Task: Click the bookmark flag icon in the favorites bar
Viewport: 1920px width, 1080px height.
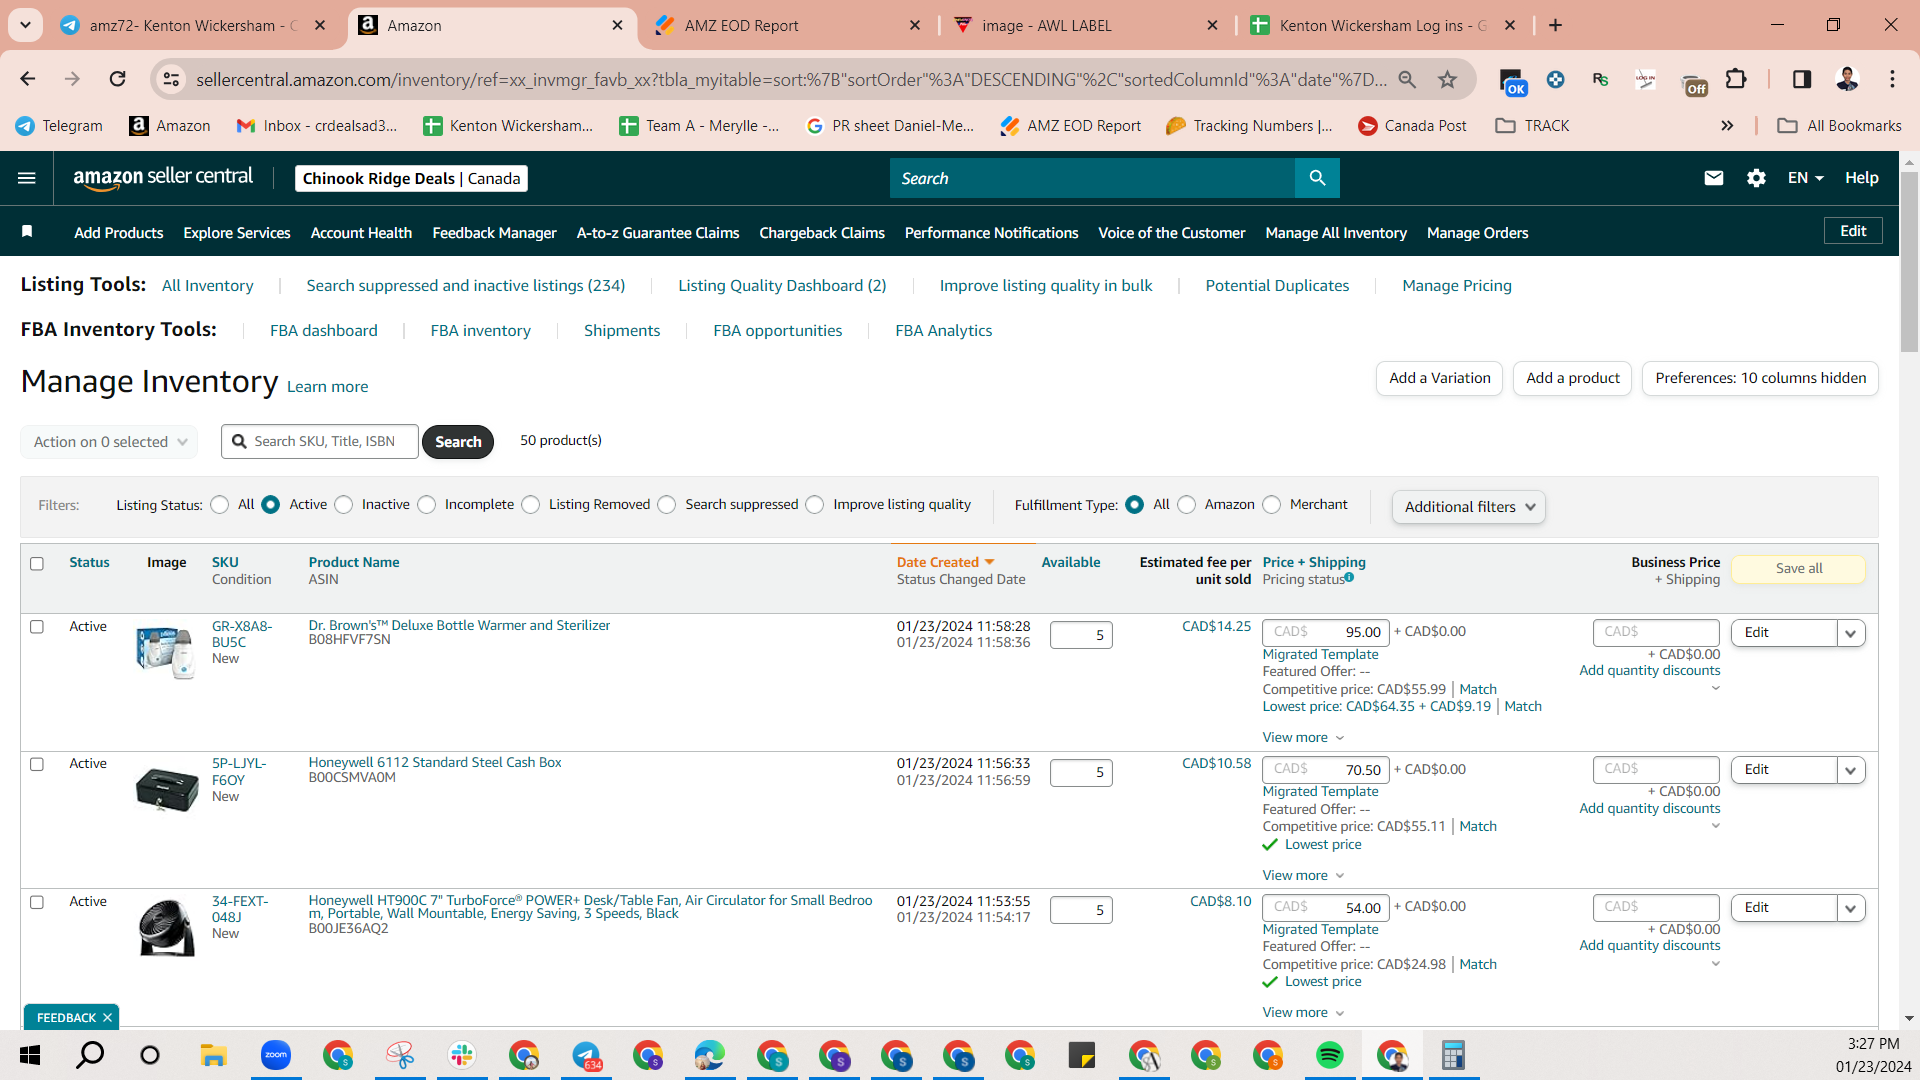Action: tap(27, 232)
